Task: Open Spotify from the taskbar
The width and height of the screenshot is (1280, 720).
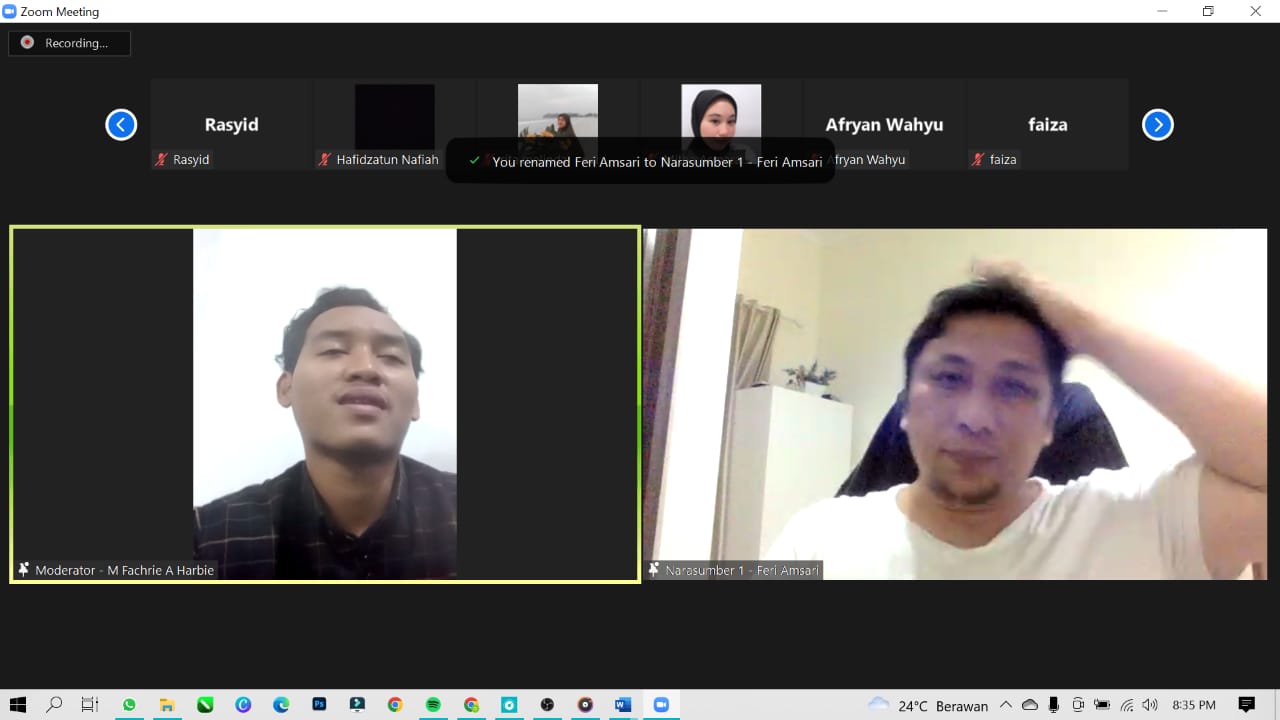Action: (433, 705)
